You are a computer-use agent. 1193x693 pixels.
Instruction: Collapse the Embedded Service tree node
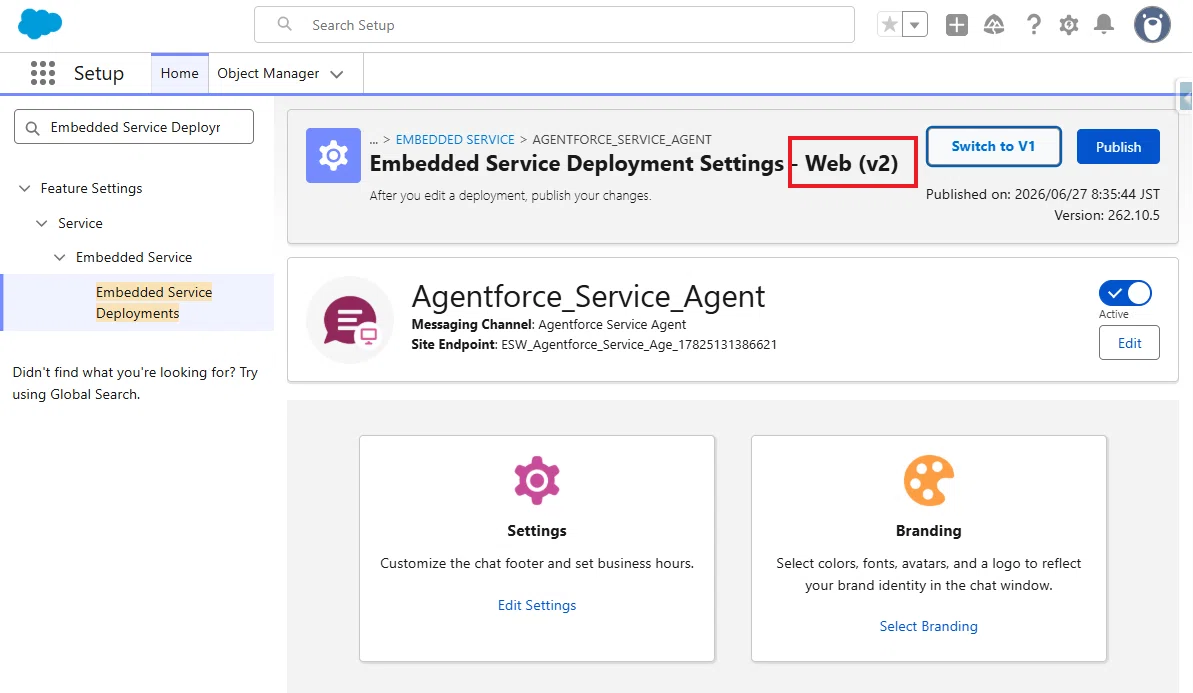60,257
